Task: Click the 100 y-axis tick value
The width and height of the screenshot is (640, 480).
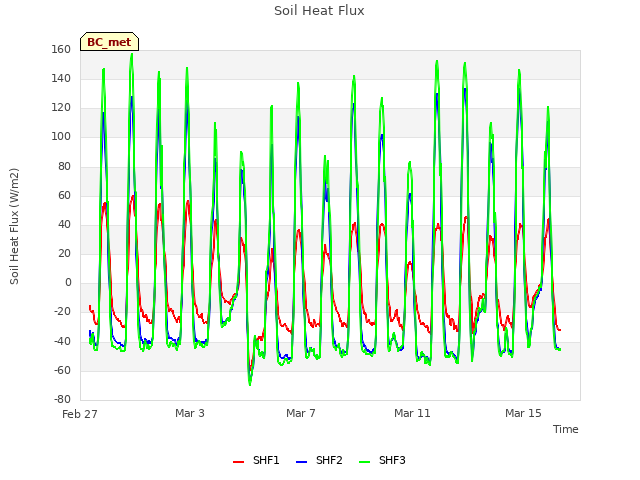Action: coord(61,137)
